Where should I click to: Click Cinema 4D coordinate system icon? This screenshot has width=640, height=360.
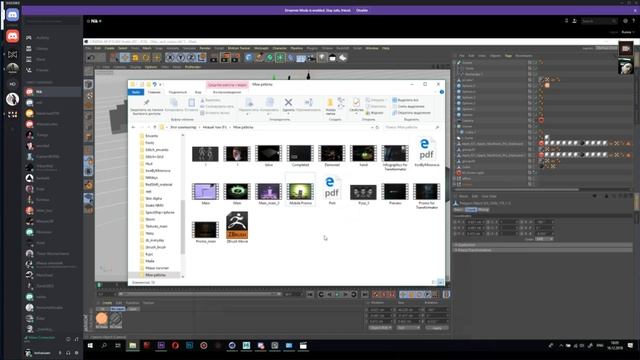[x=202, y=58]
